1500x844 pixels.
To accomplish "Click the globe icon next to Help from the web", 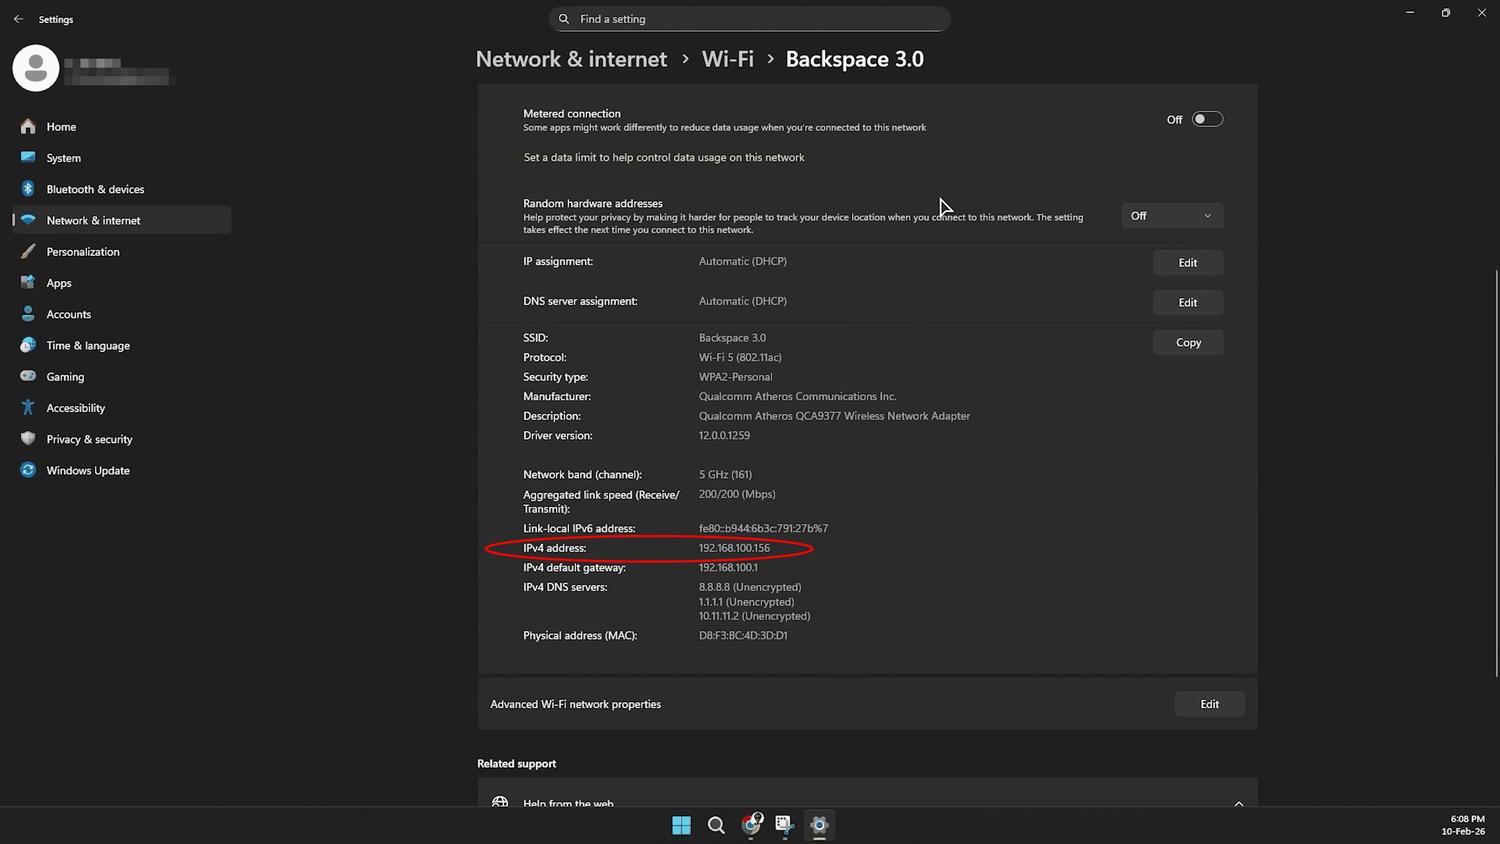I will 500,803.
